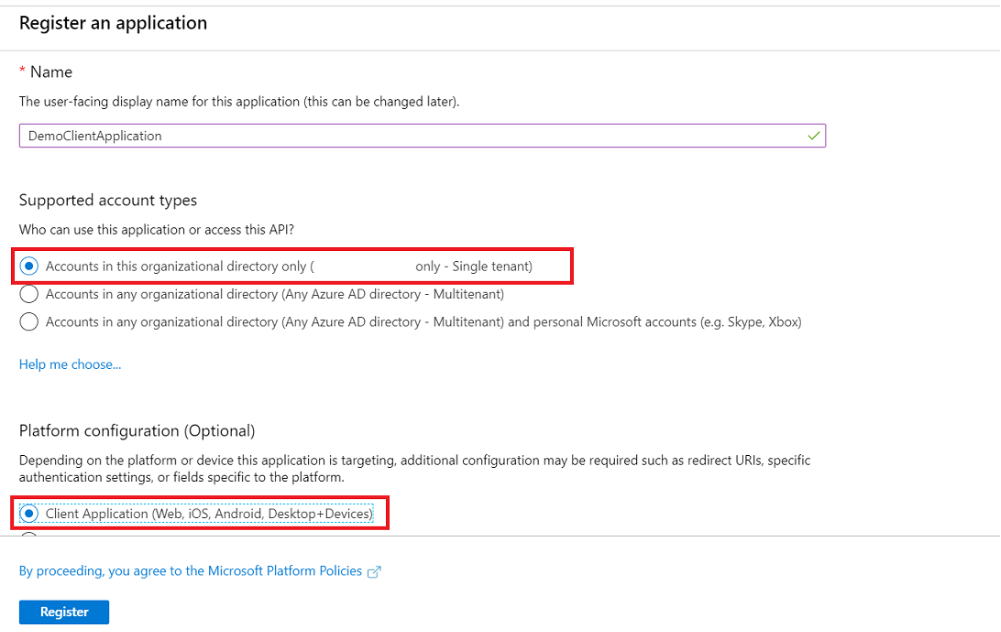
Task: Click the 'Who can use this application' question
Action: click(x=156, y=230)
